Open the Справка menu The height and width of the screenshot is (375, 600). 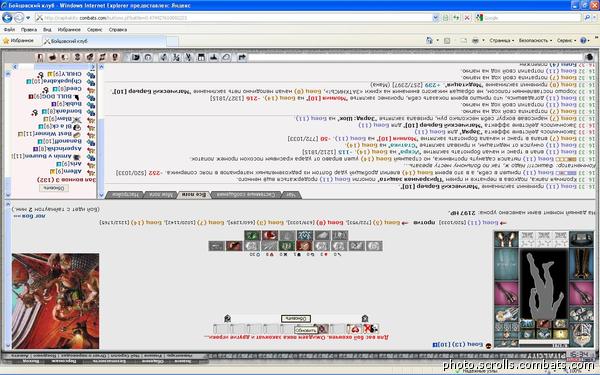[x=118, y=29]
